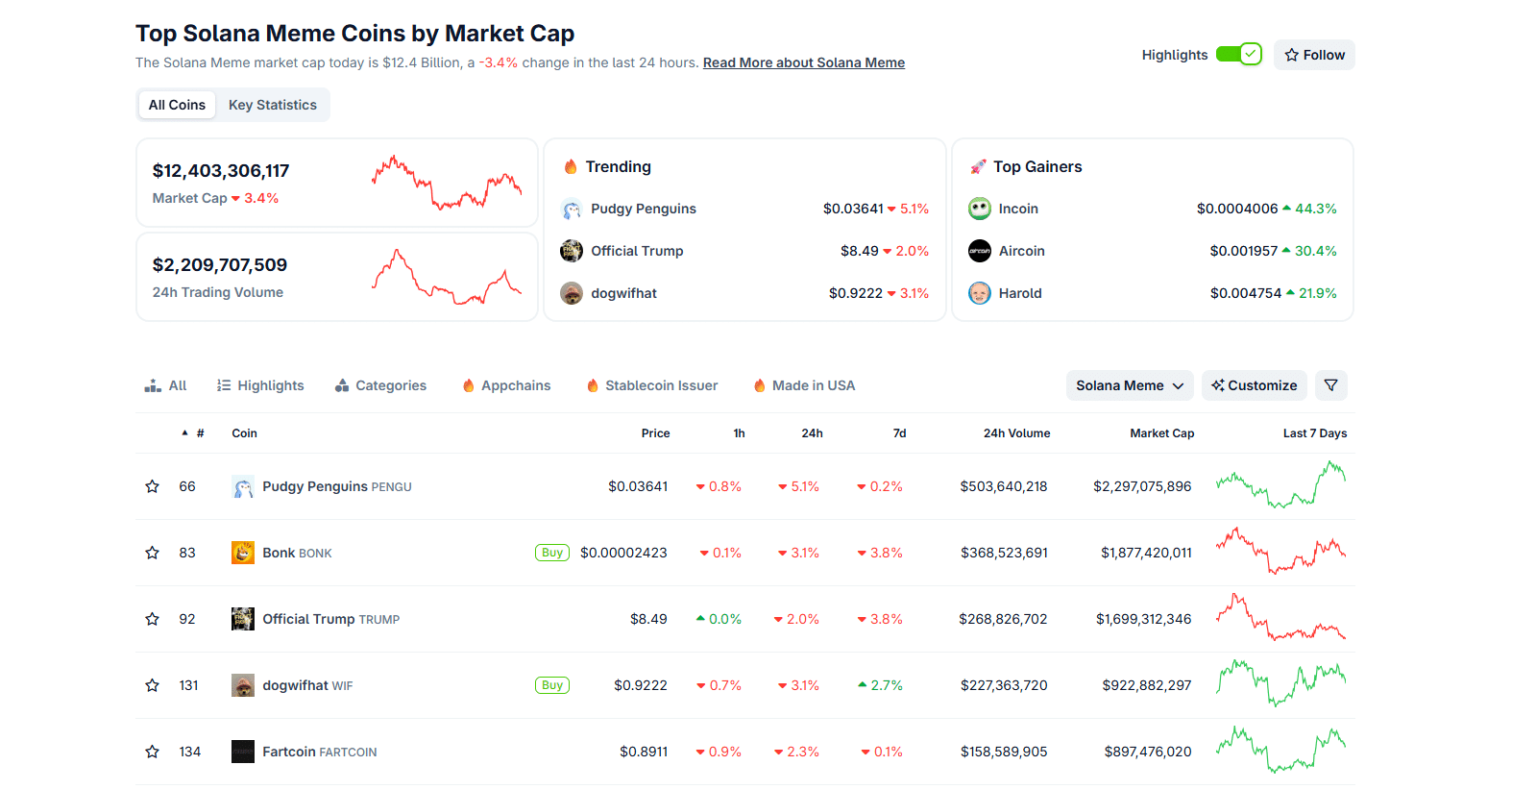Viewport: 1536px width, 790px height.
Task: Click the Made in USA flame icon
Action: coord(760,385)
